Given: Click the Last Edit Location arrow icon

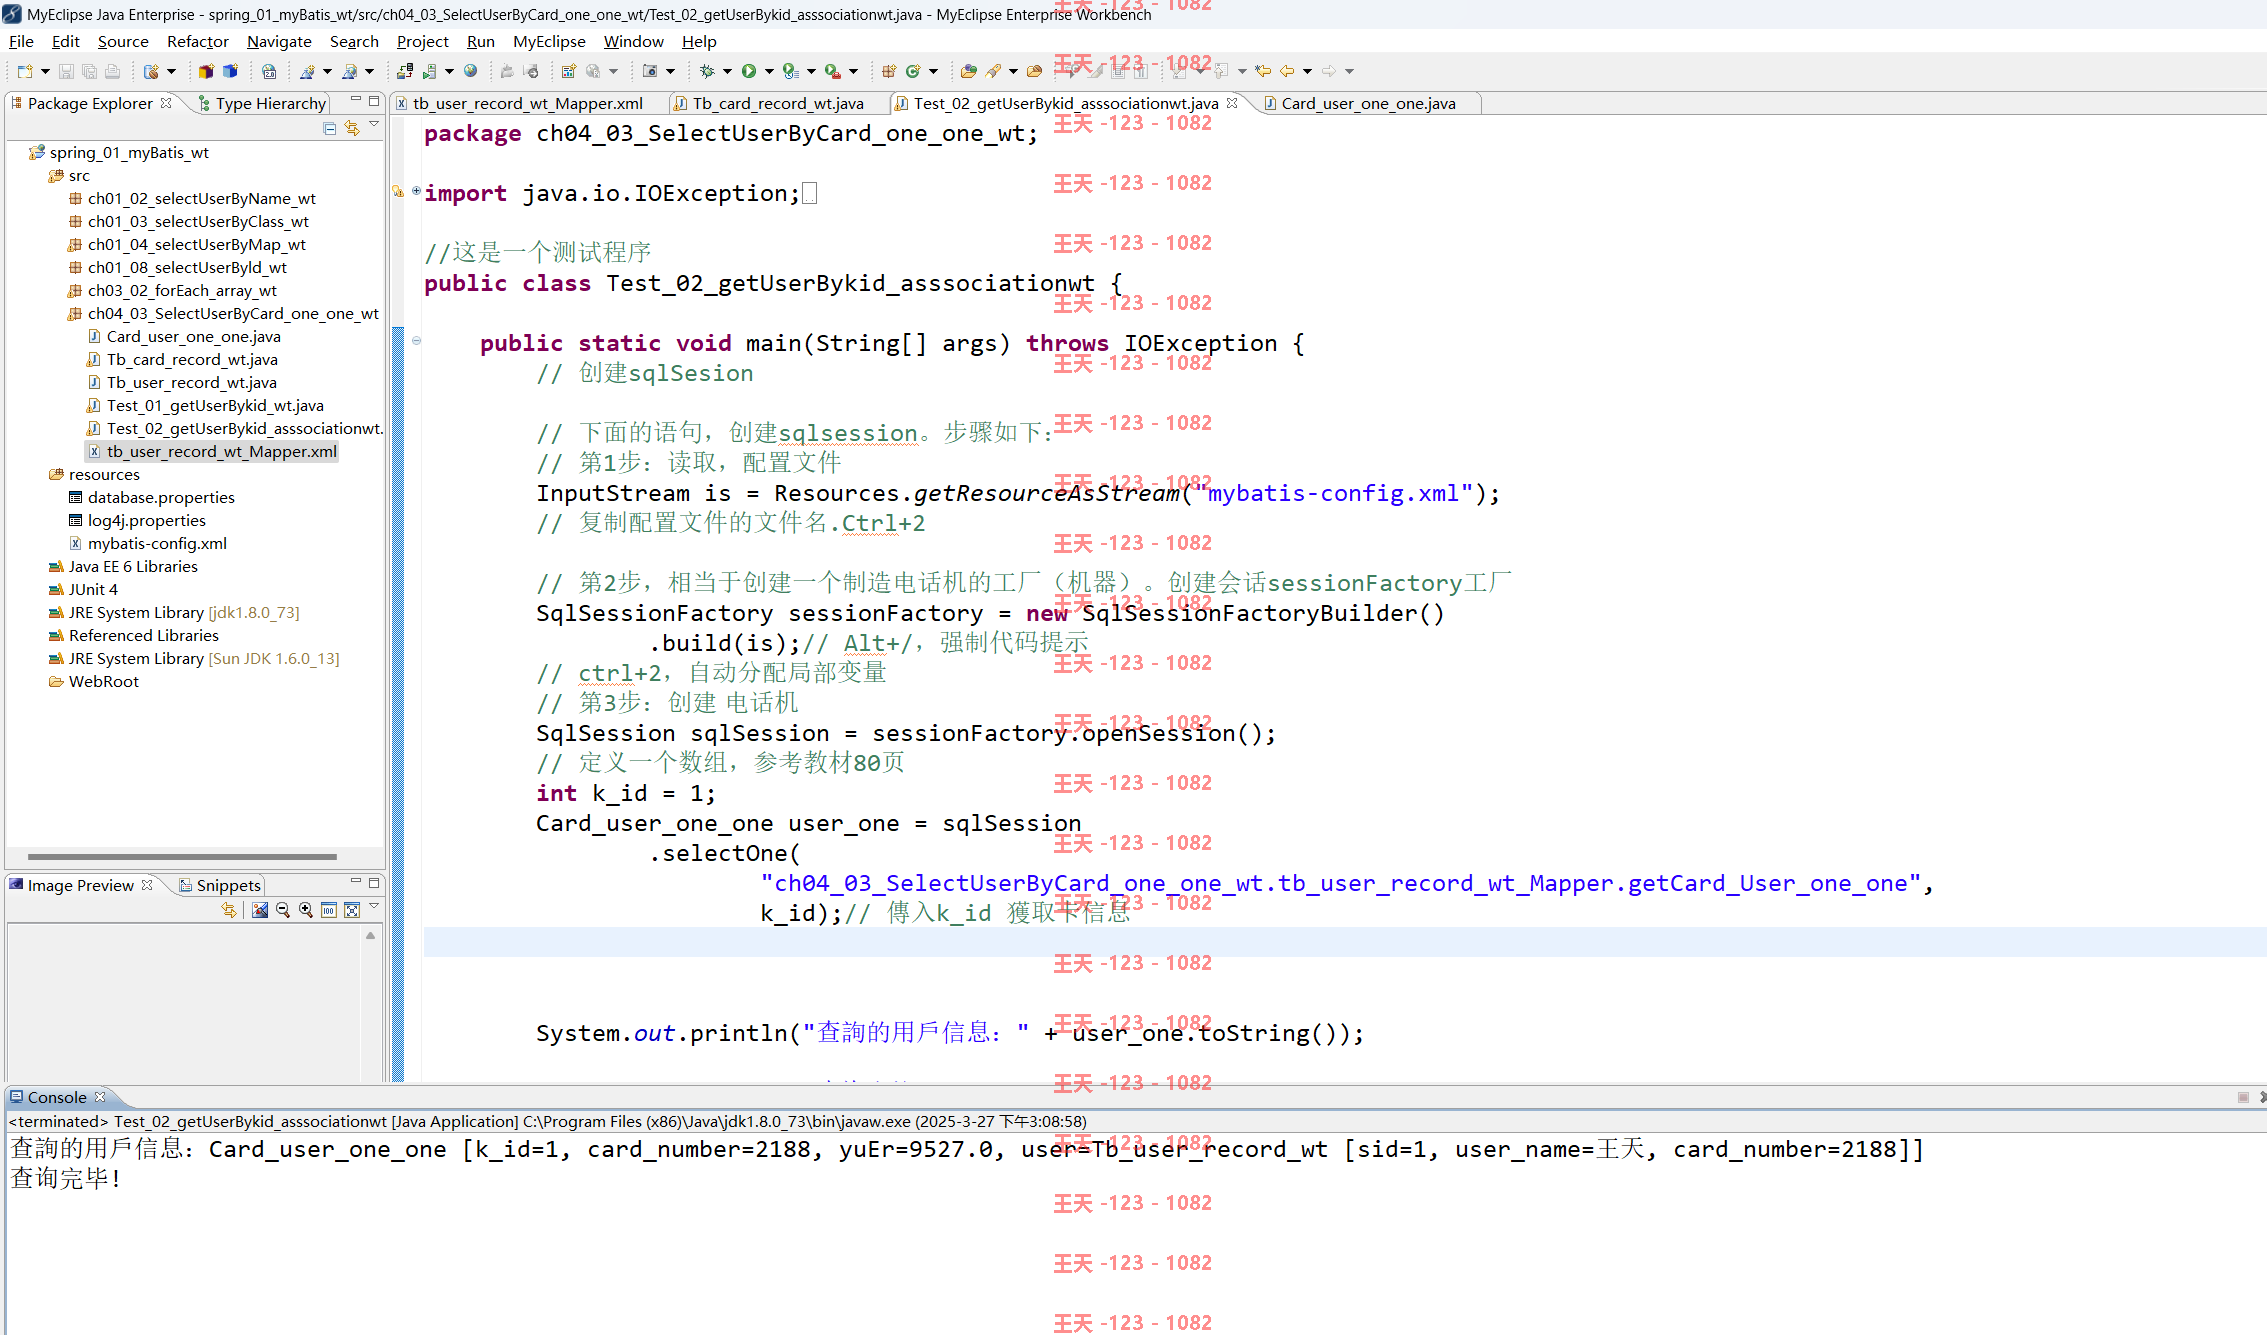Looking at the screenshot, I should click(x=1263, y=71).
